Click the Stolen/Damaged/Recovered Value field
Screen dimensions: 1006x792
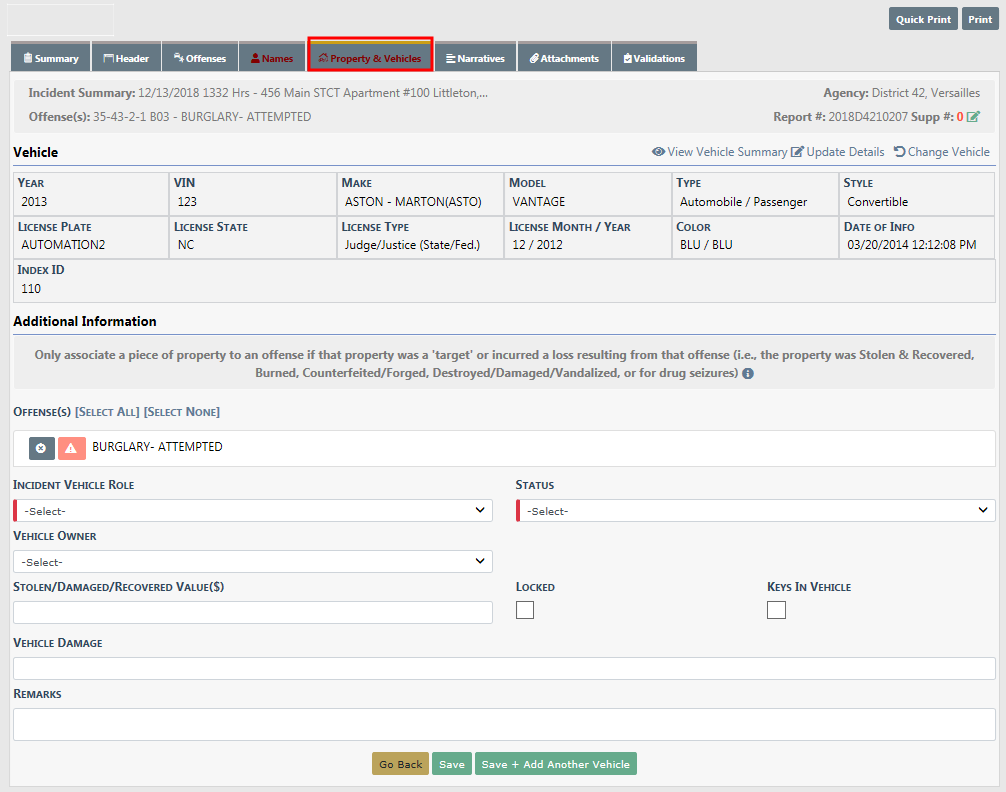[x=253, y=612]
